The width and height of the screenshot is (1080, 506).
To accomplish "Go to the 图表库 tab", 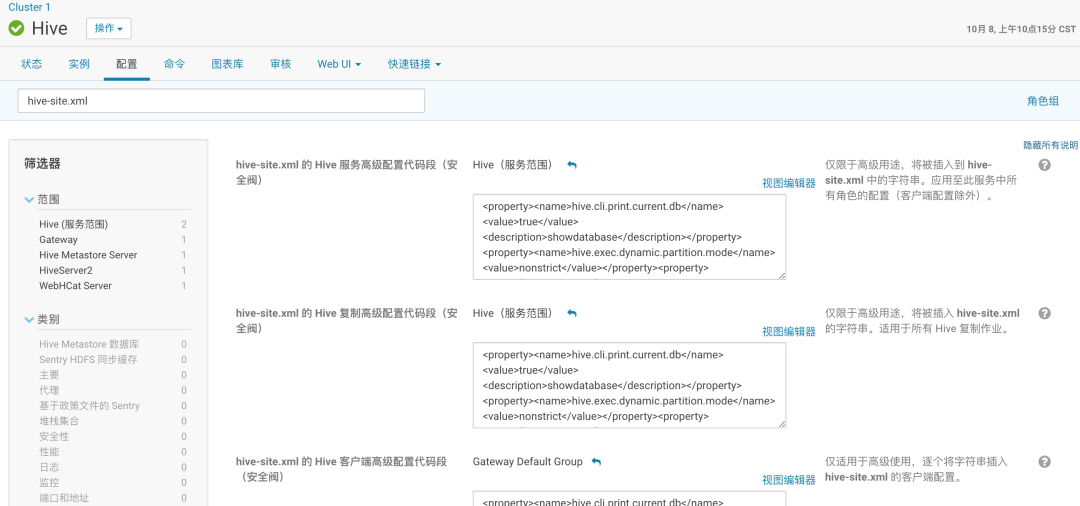I will tap(227, 64).
